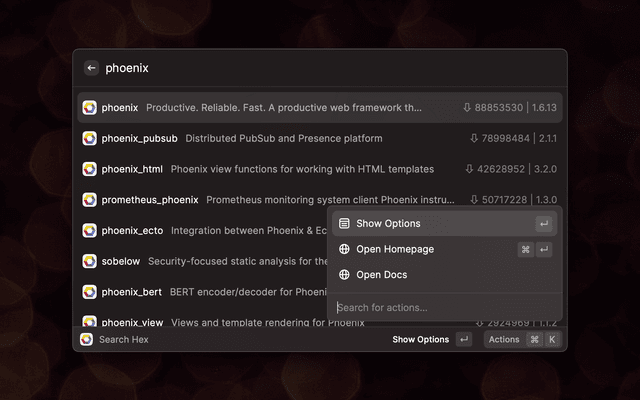Click the prometheus_phoenix package icon

[x=89, y=200]
